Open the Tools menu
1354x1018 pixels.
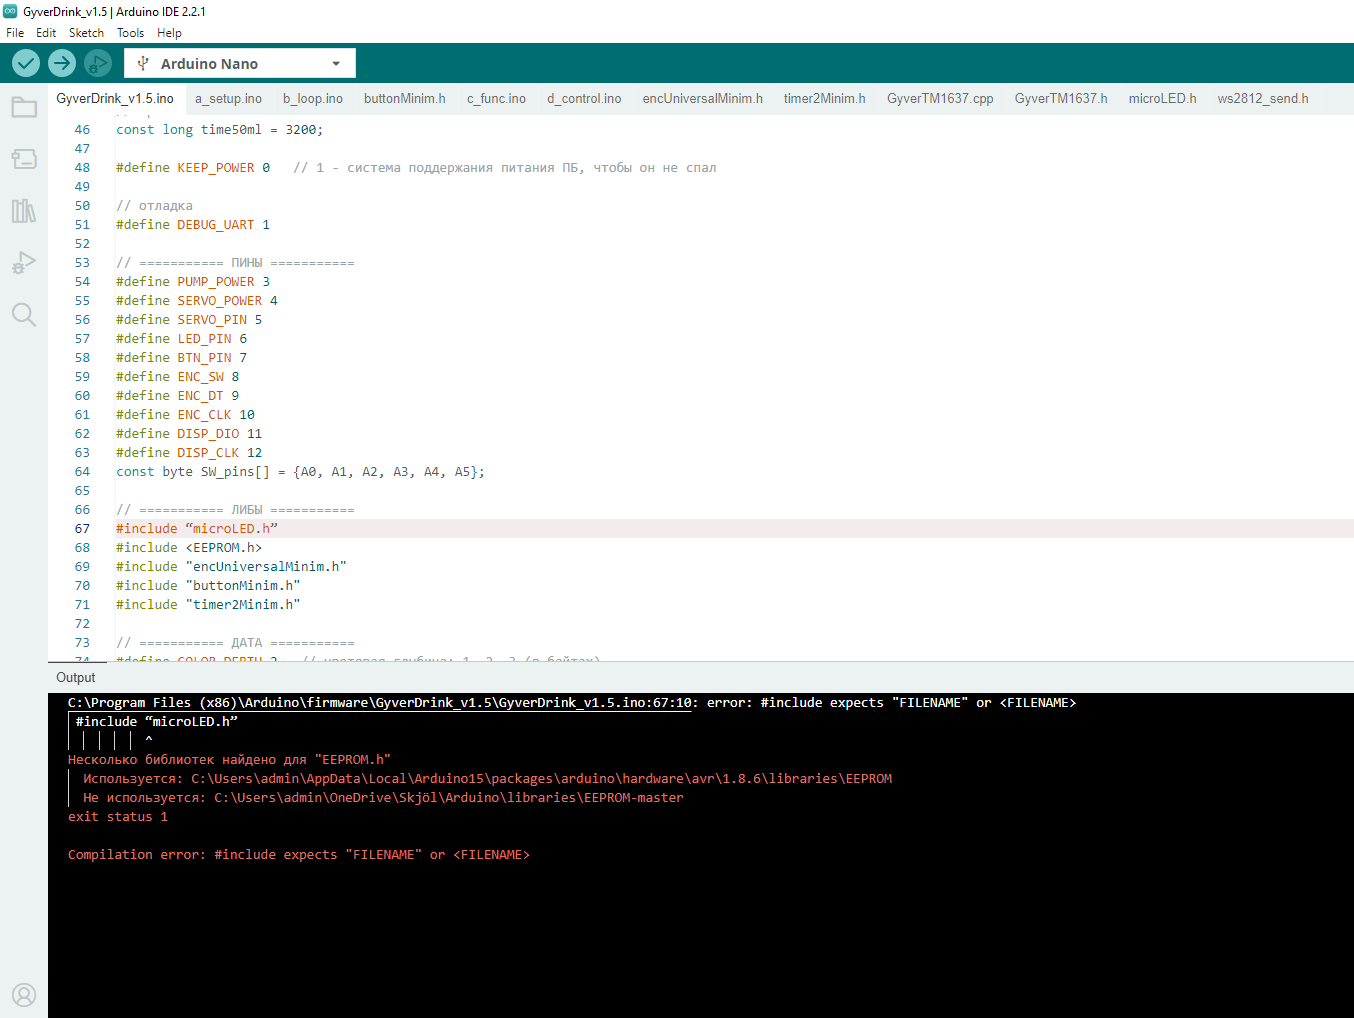coord(130,33)
